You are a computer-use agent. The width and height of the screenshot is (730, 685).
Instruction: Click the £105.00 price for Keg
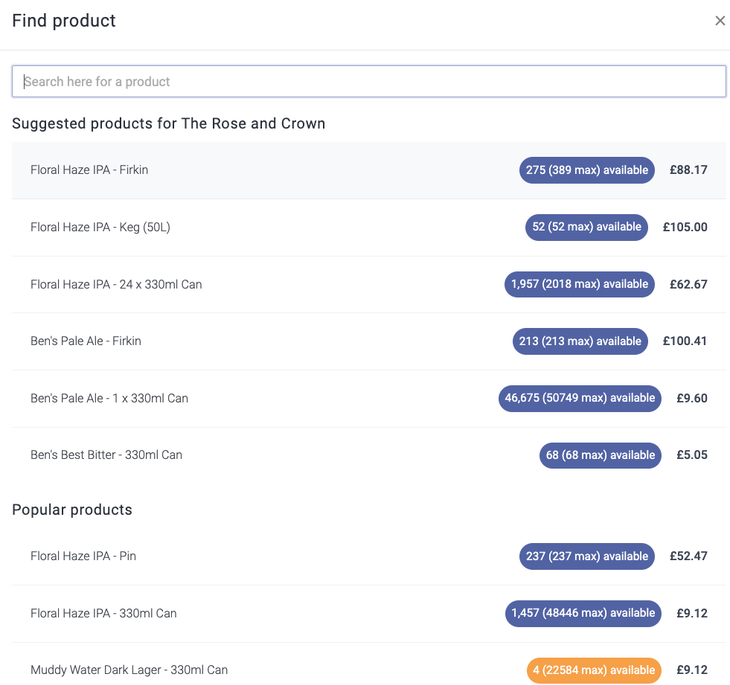point(685,227)
